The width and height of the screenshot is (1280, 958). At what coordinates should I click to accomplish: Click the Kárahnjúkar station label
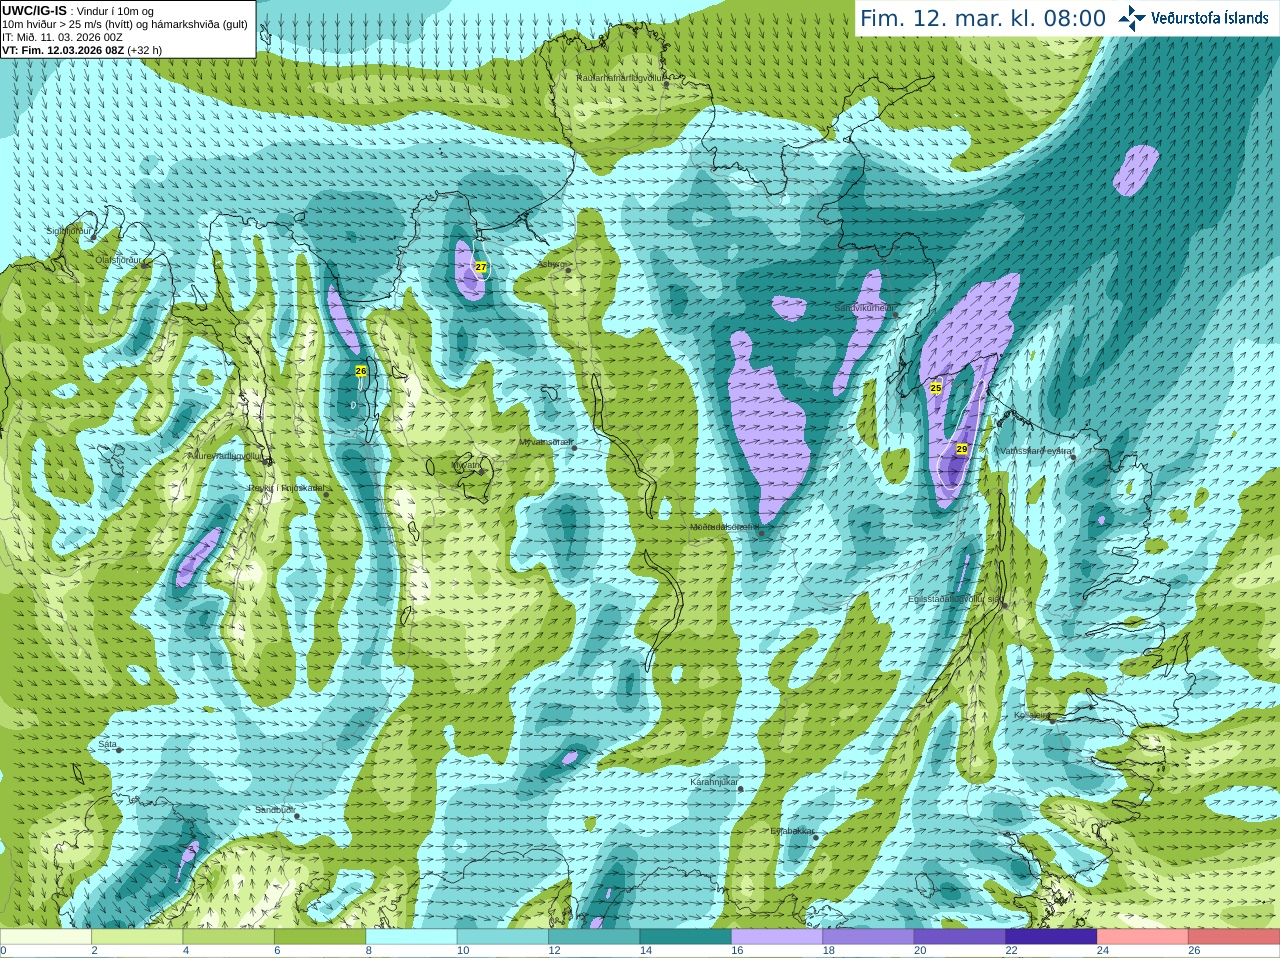pos(714,782)
